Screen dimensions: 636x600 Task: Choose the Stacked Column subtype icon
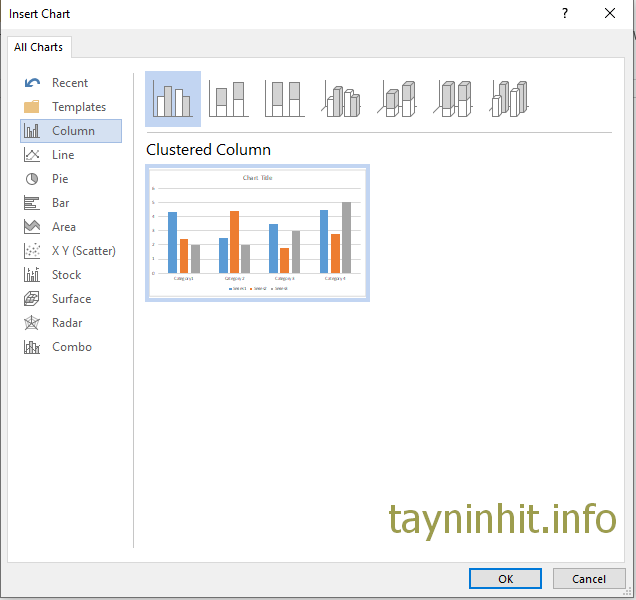point(229,99)
